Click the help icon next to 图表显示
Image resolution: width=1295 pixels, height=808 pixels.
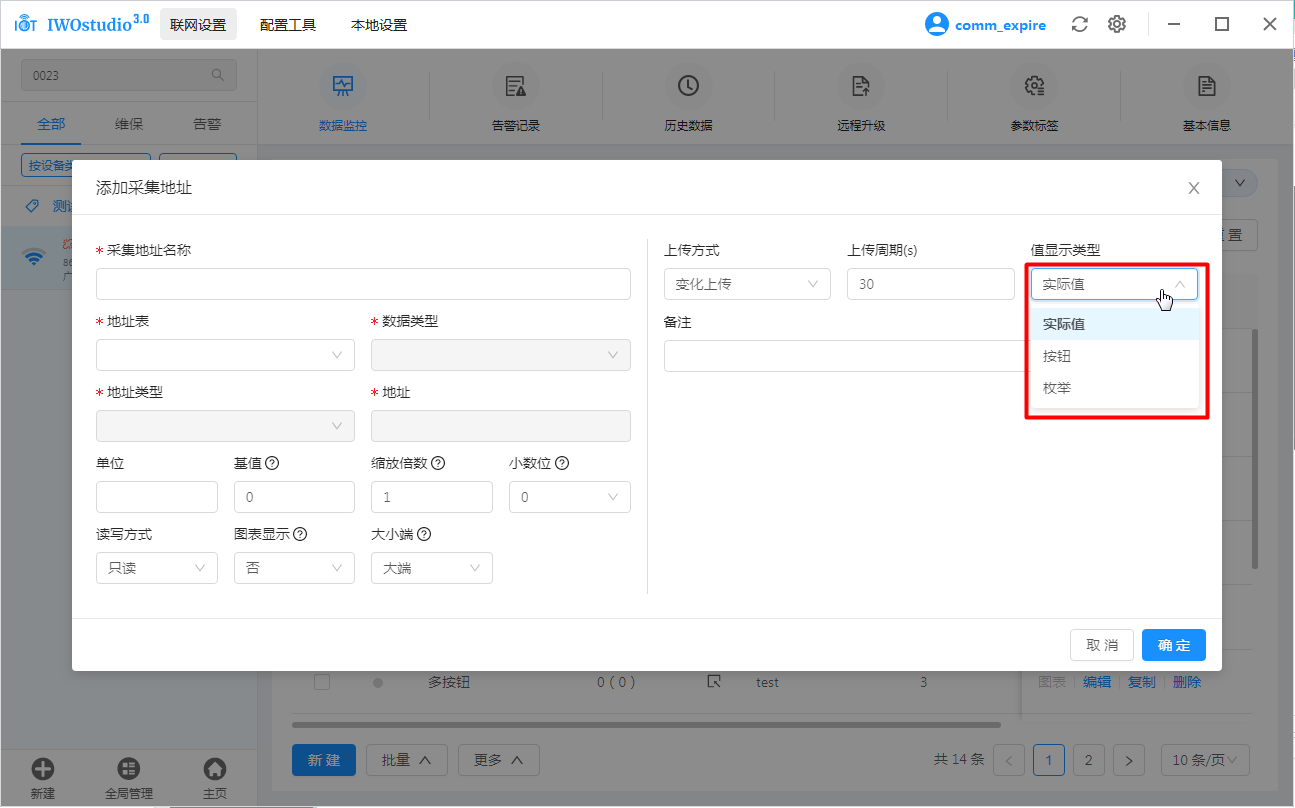tap(300, 534)
